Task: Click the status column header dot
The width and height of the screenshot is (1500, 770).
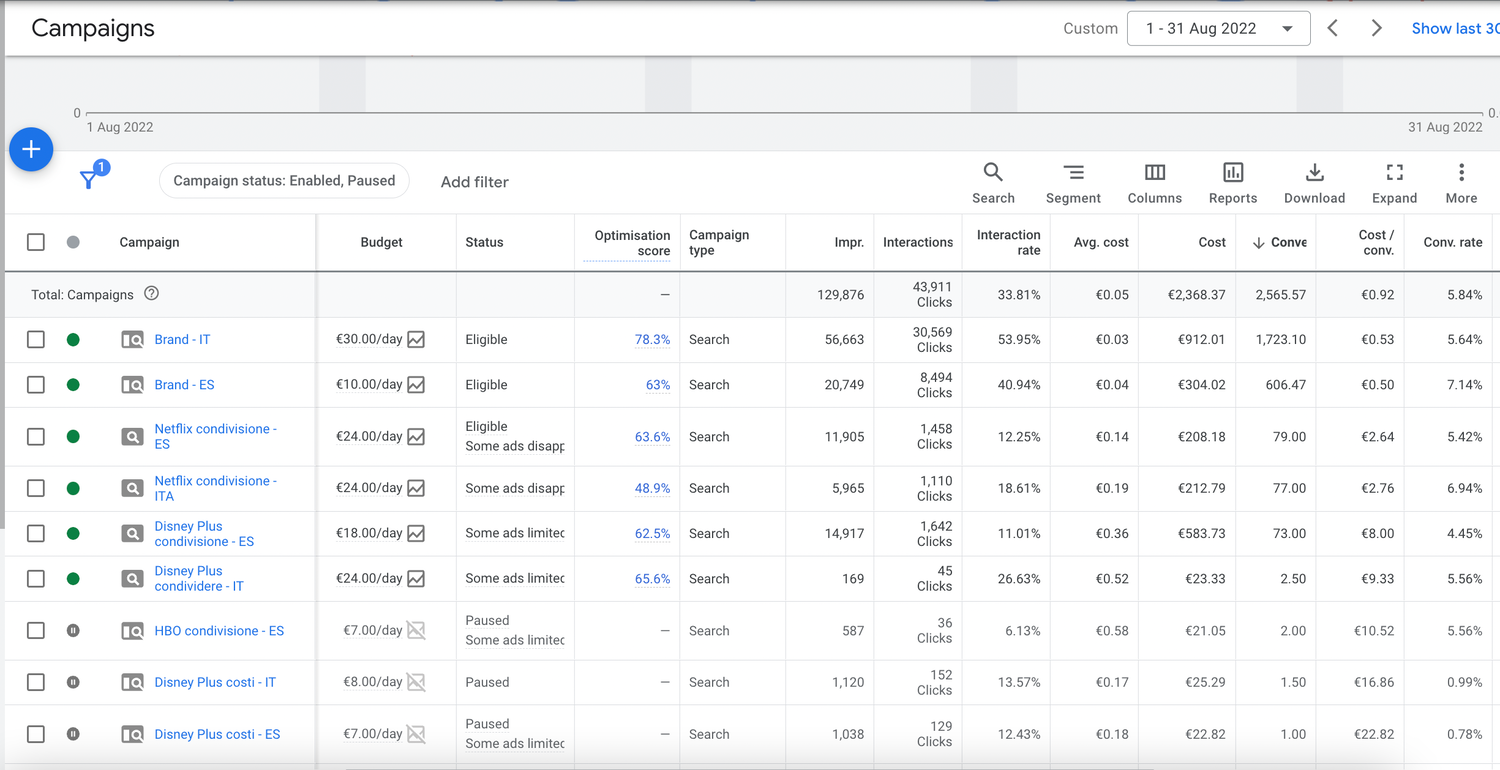Action: [73, 242]
